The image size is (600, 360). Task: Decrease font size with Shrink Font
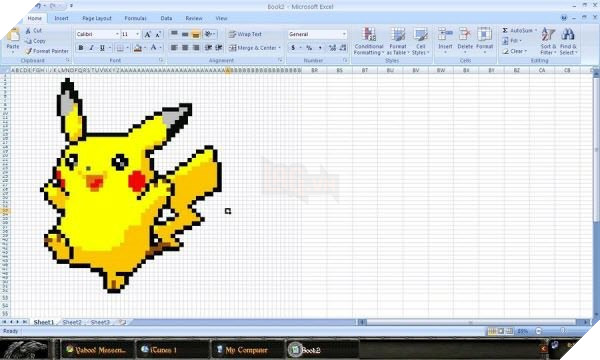point(158,34)
